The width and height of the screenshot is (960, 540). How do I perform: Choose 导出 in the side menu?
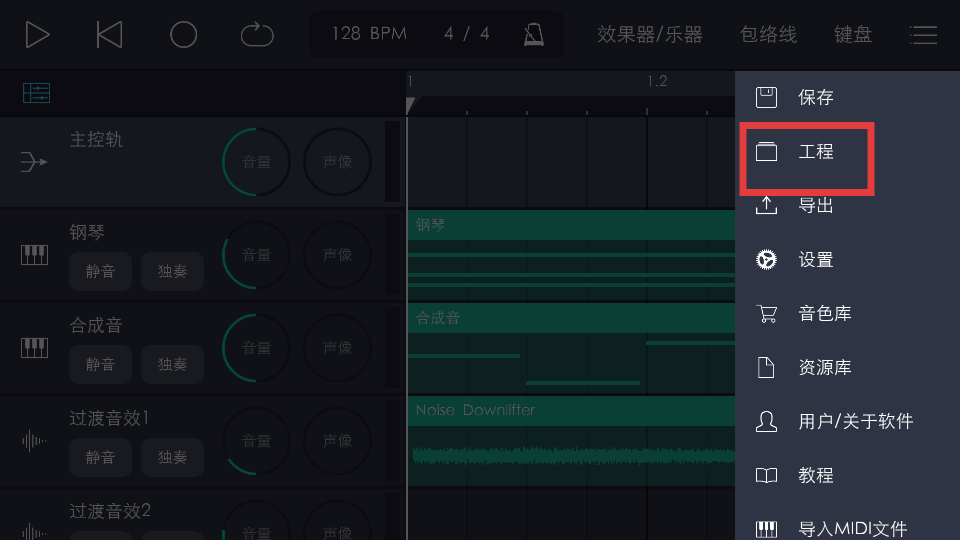(x=815, y=206)
